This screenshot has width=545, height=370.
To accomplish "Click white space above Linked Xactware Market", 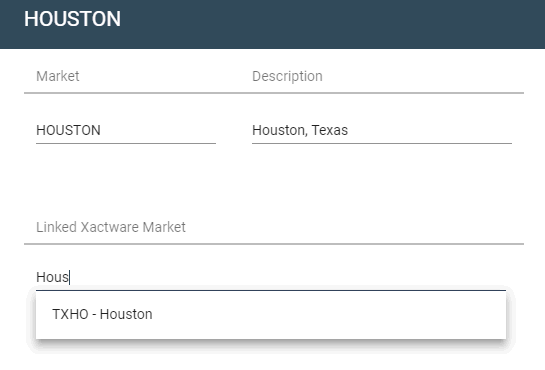I will click(x=274, y=181).
